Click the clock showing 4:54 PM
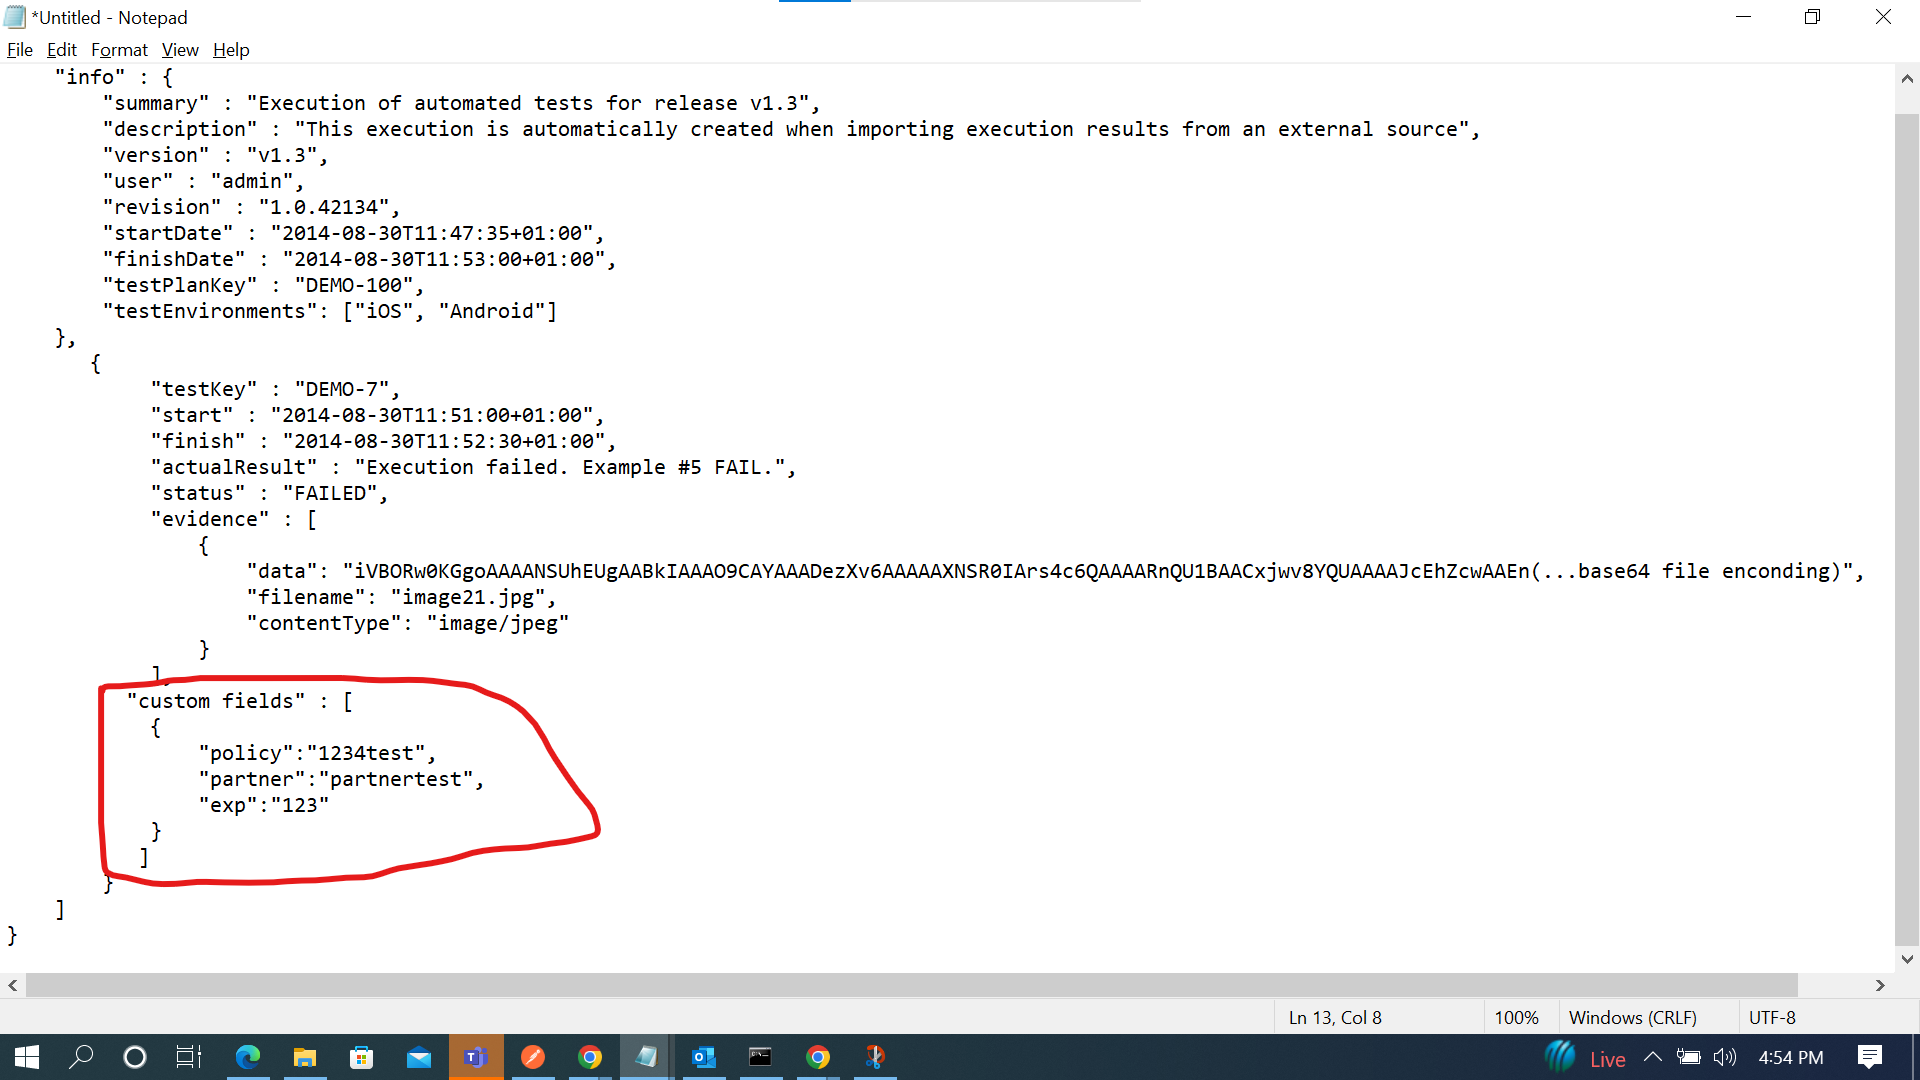Screen dimensions: 1920x1080 1790,1057
